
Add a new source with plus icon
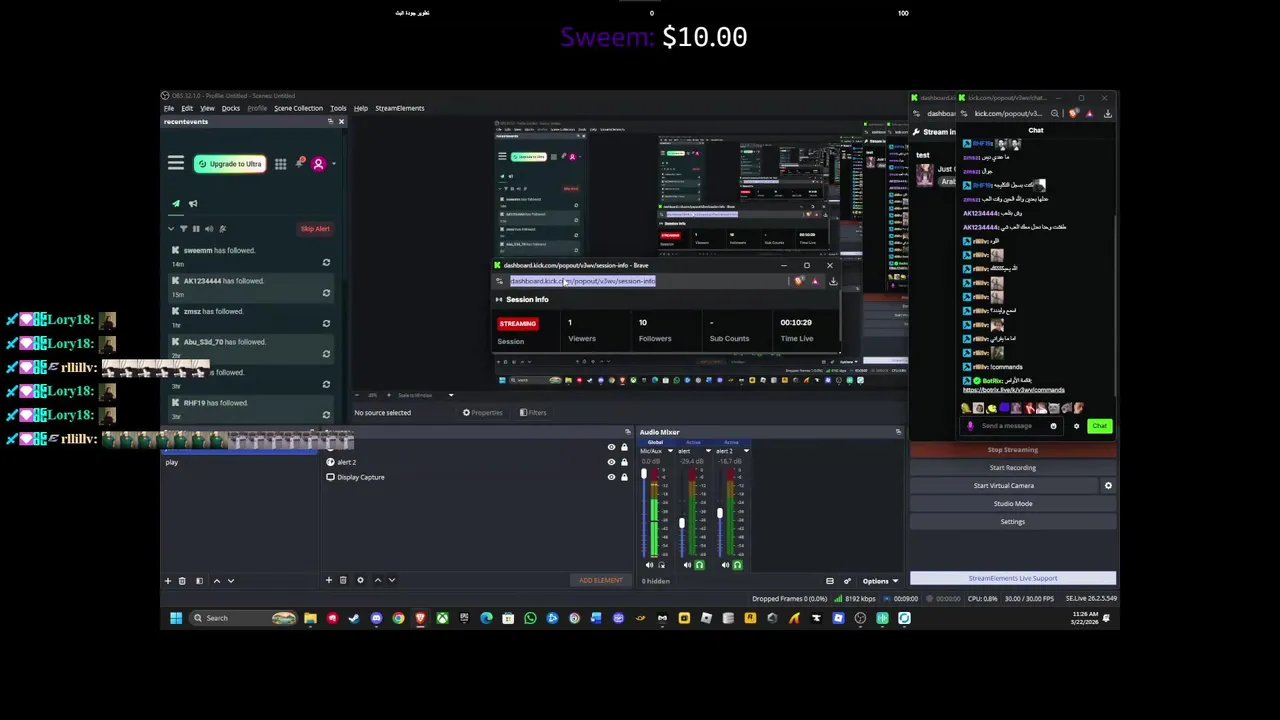328,580
